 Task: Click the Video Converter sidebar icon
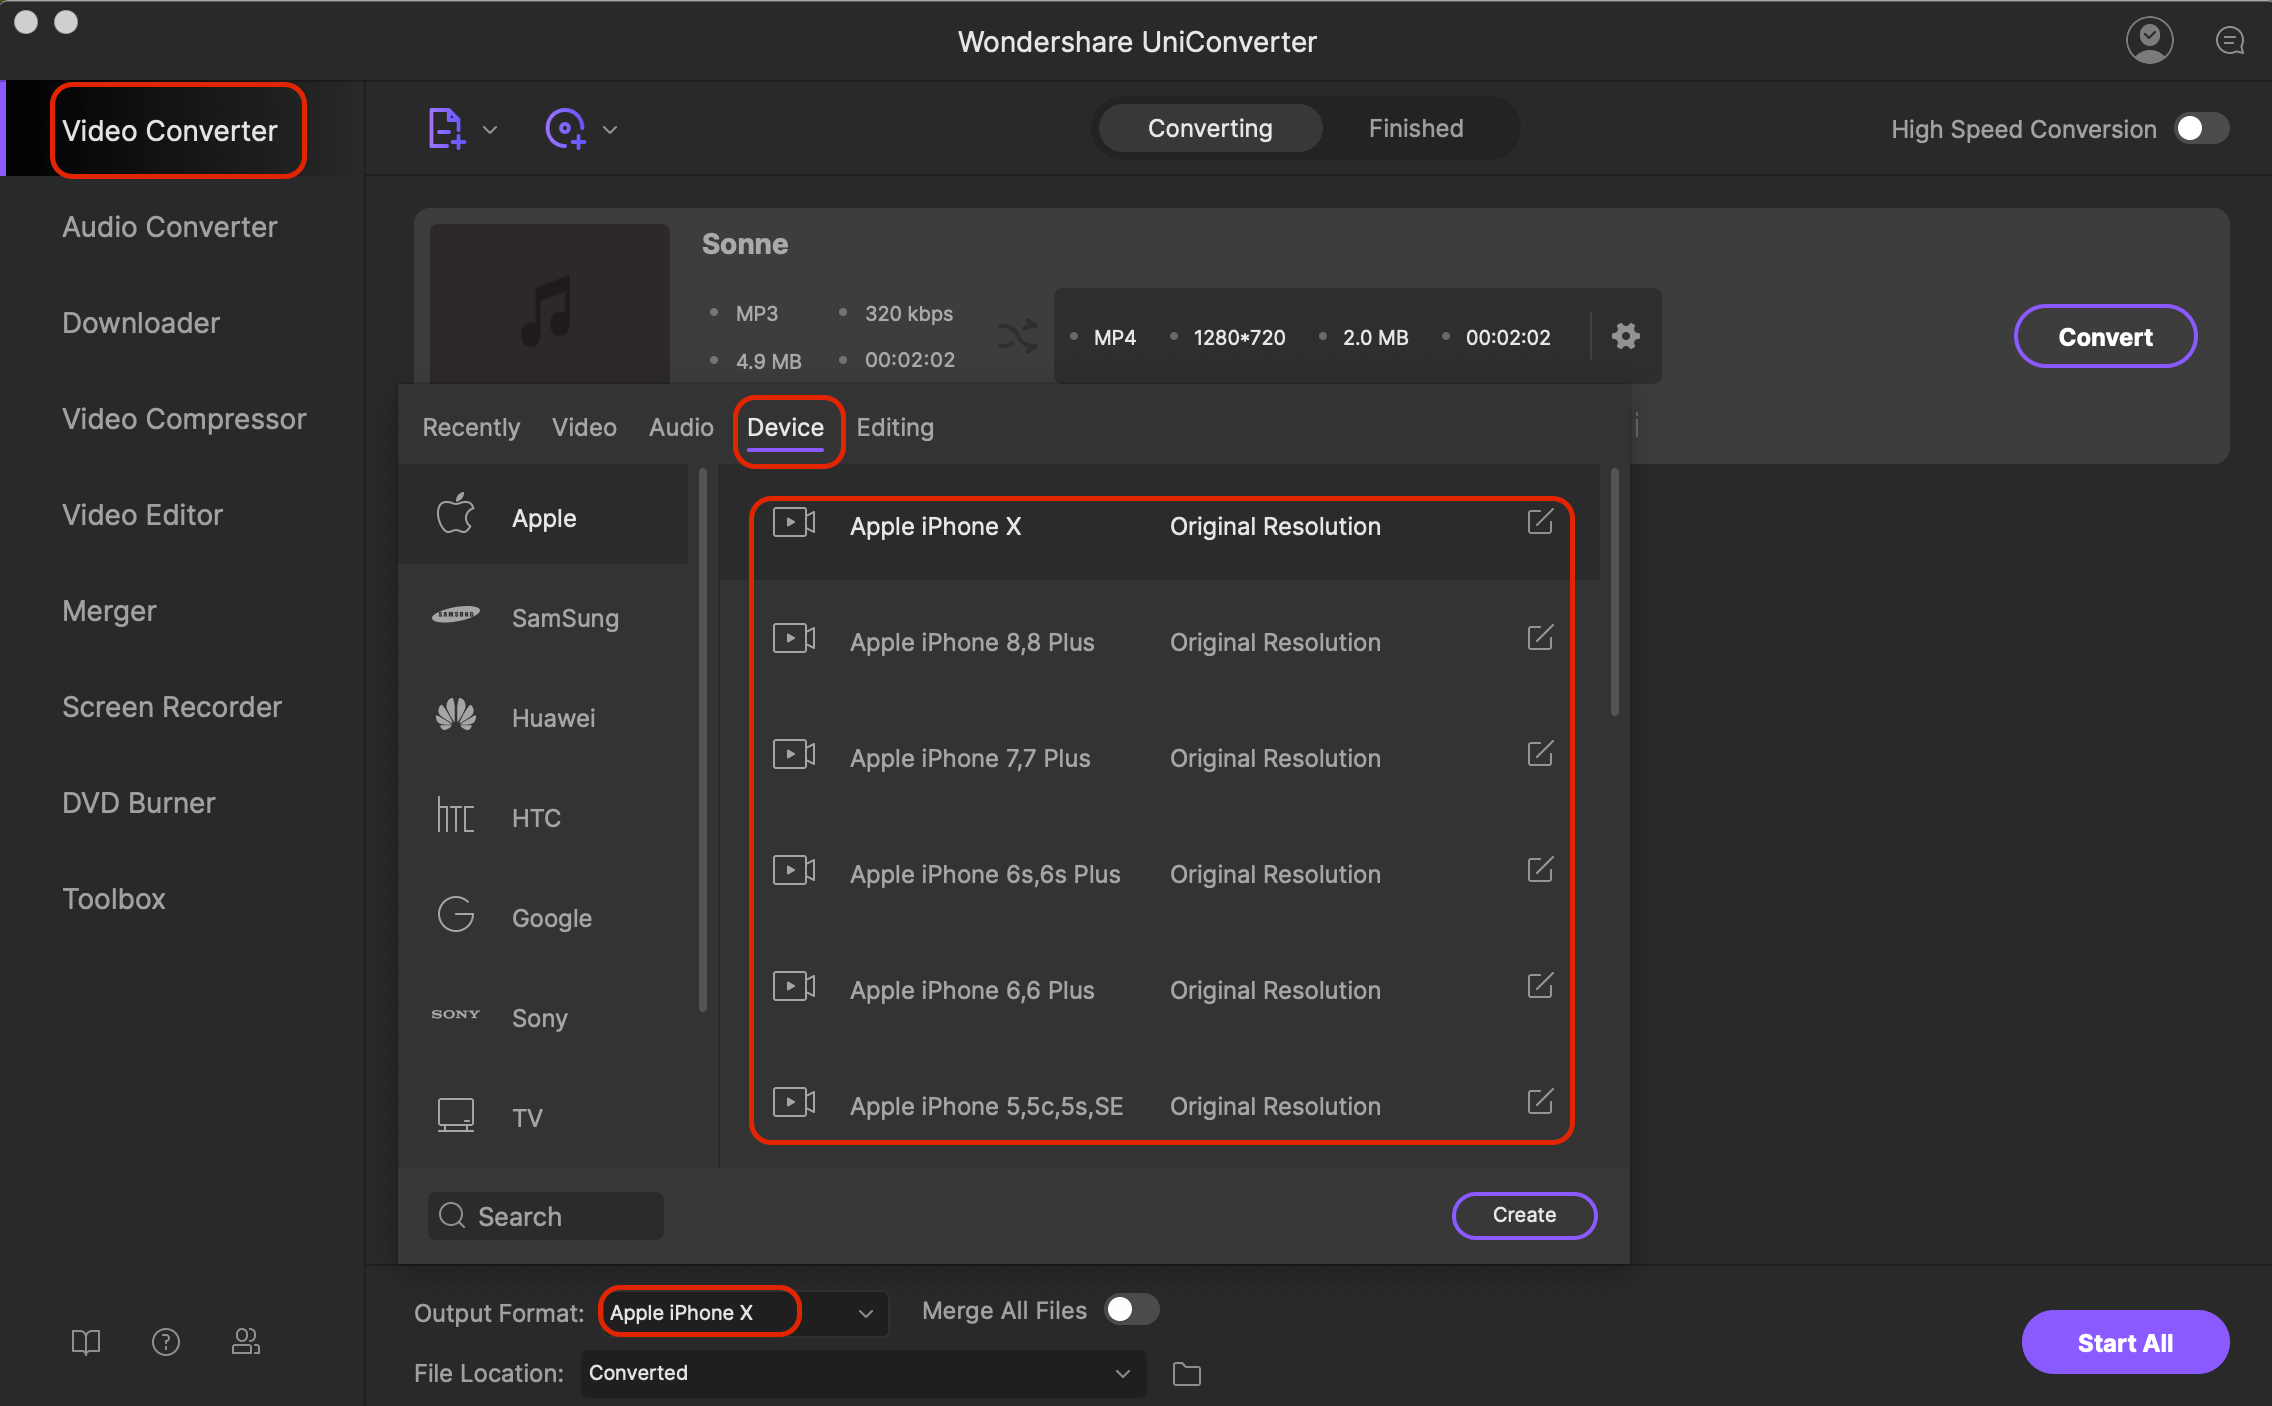tap(169, 128)
